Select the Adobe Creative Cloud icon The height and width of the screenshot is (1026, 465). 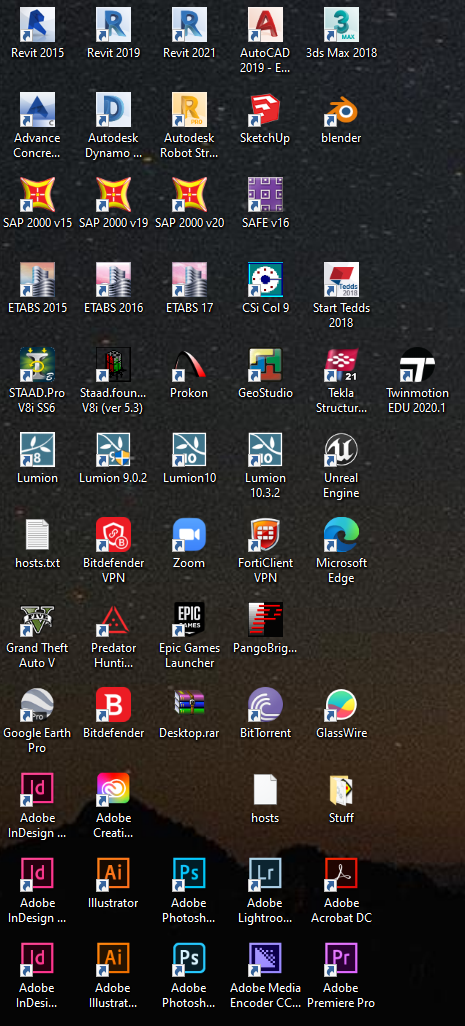point(113,790)
